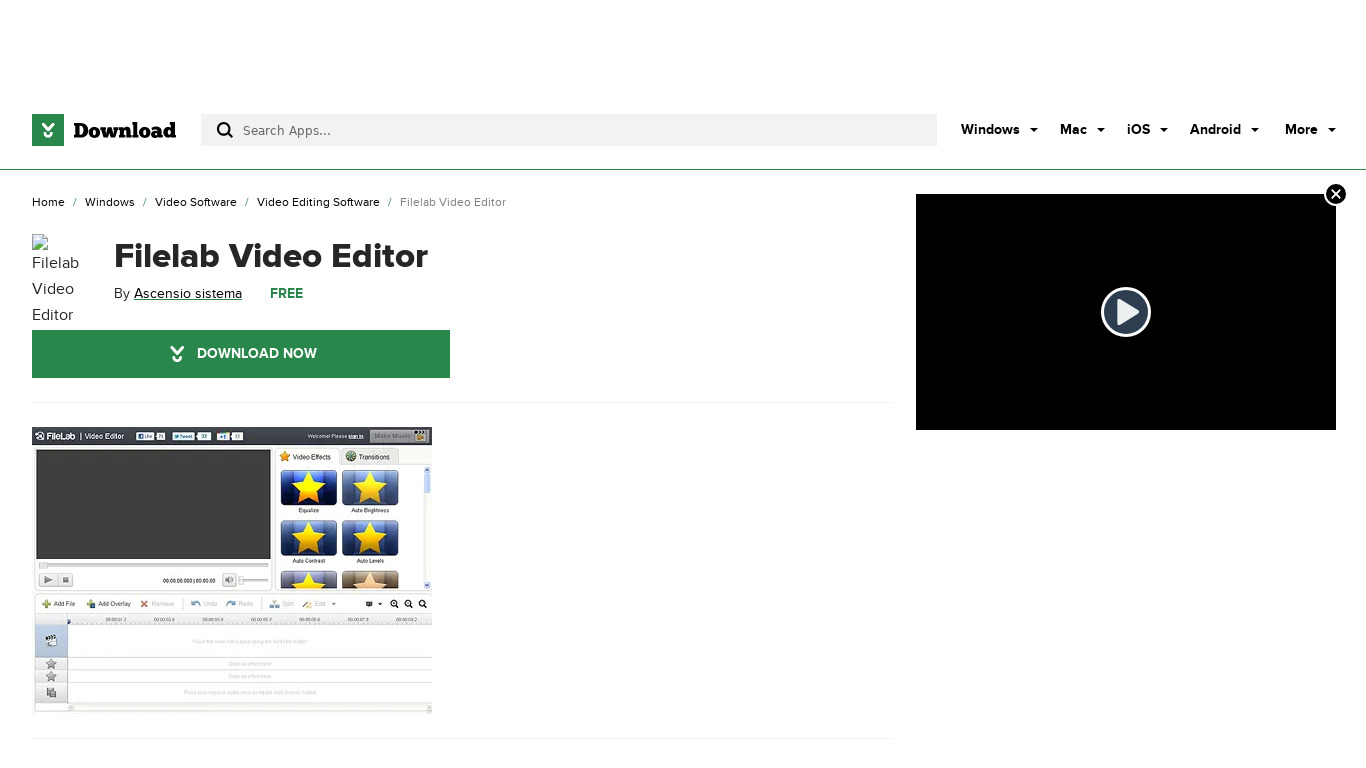Click the Auto Brightness effect icon
Screen dimensions: 1366x768
click(x=370, y=488)
